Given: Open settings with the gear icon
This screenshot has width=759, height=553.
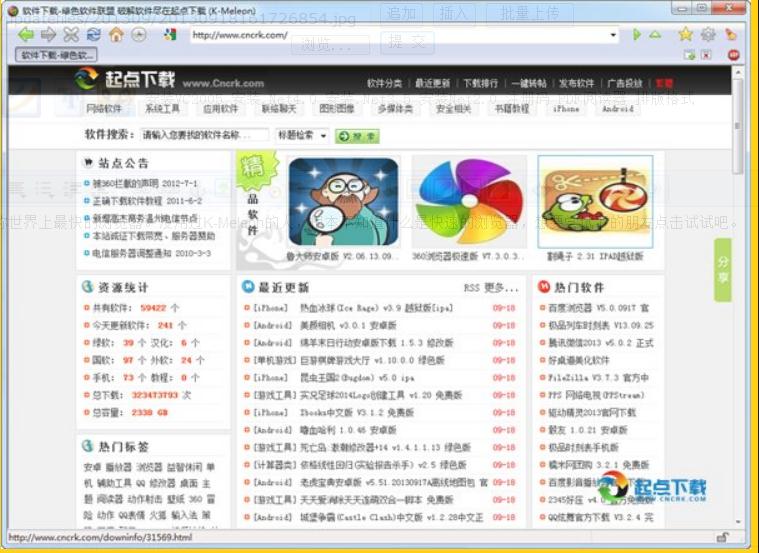Looking at the screenshot, I should [x=708, y=34].
